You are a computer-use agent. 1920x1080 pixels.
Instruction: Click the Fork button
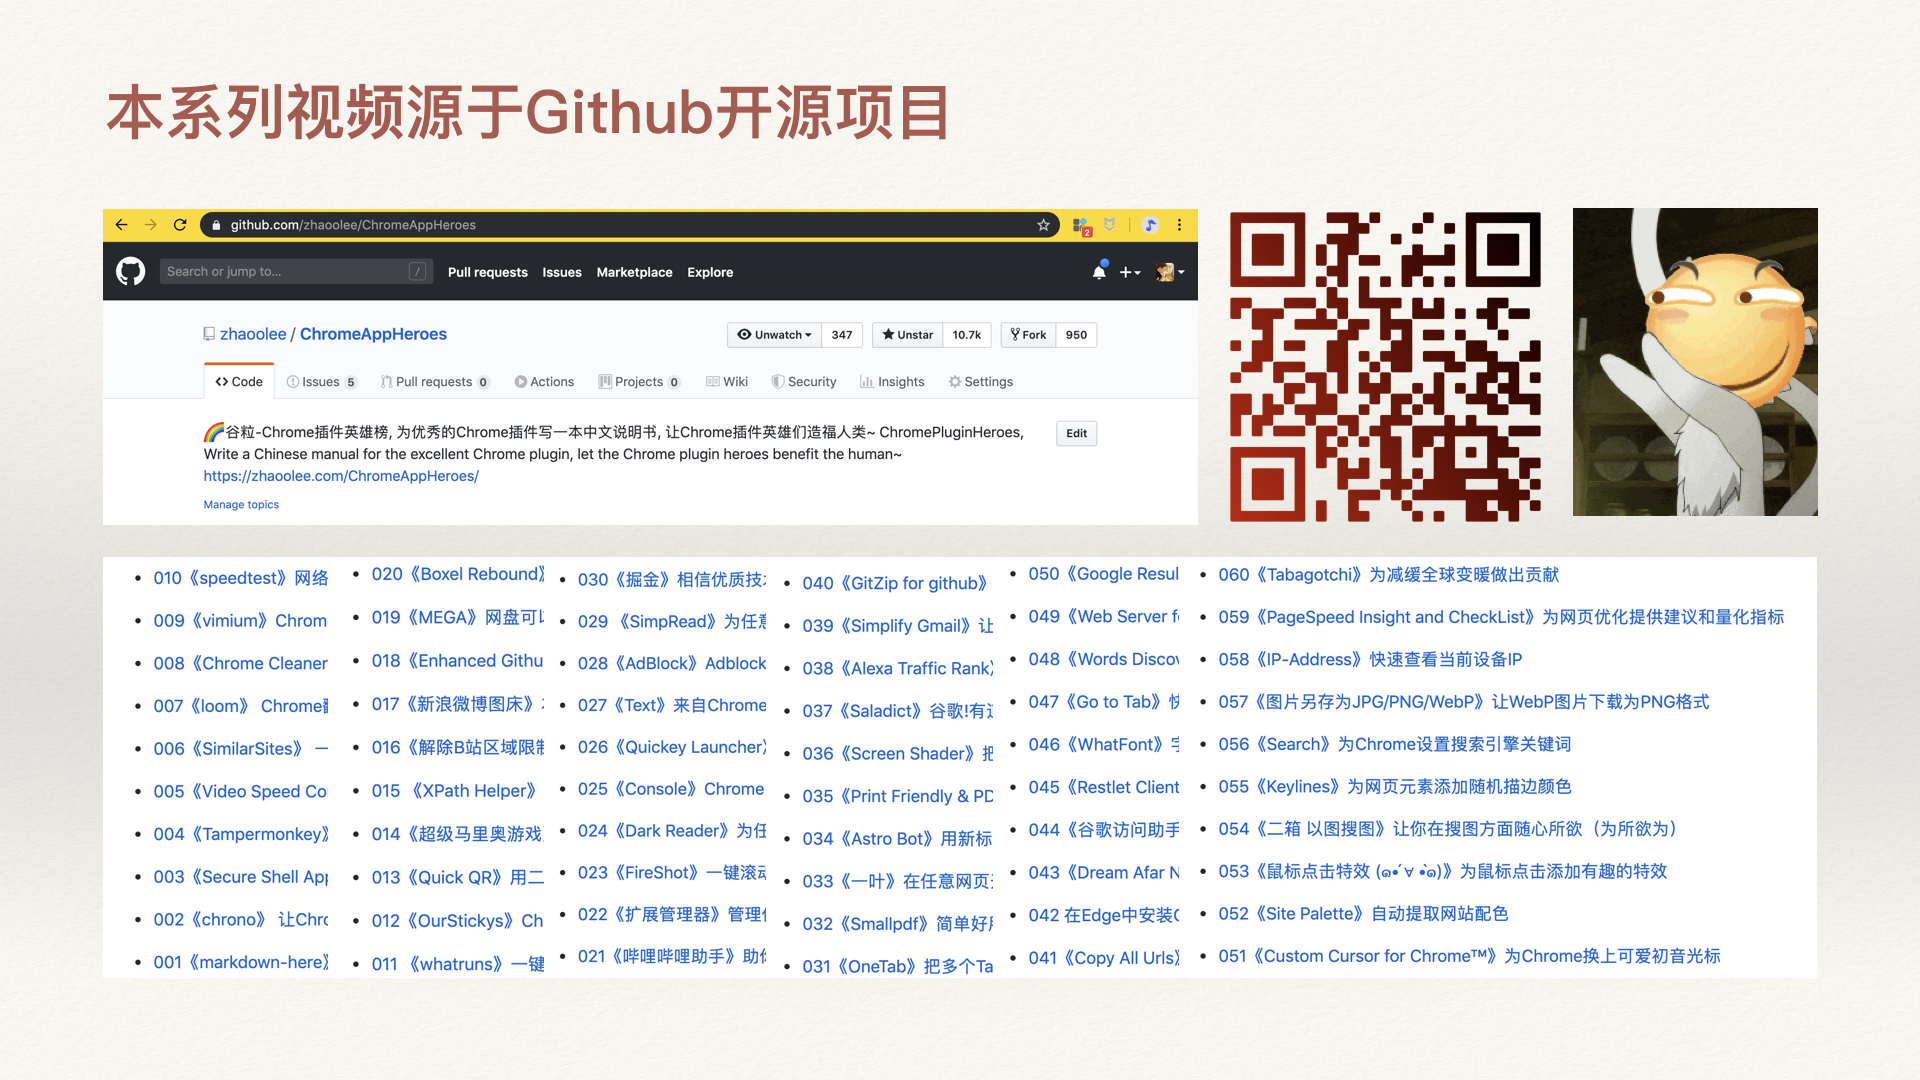click(1028, 335)
